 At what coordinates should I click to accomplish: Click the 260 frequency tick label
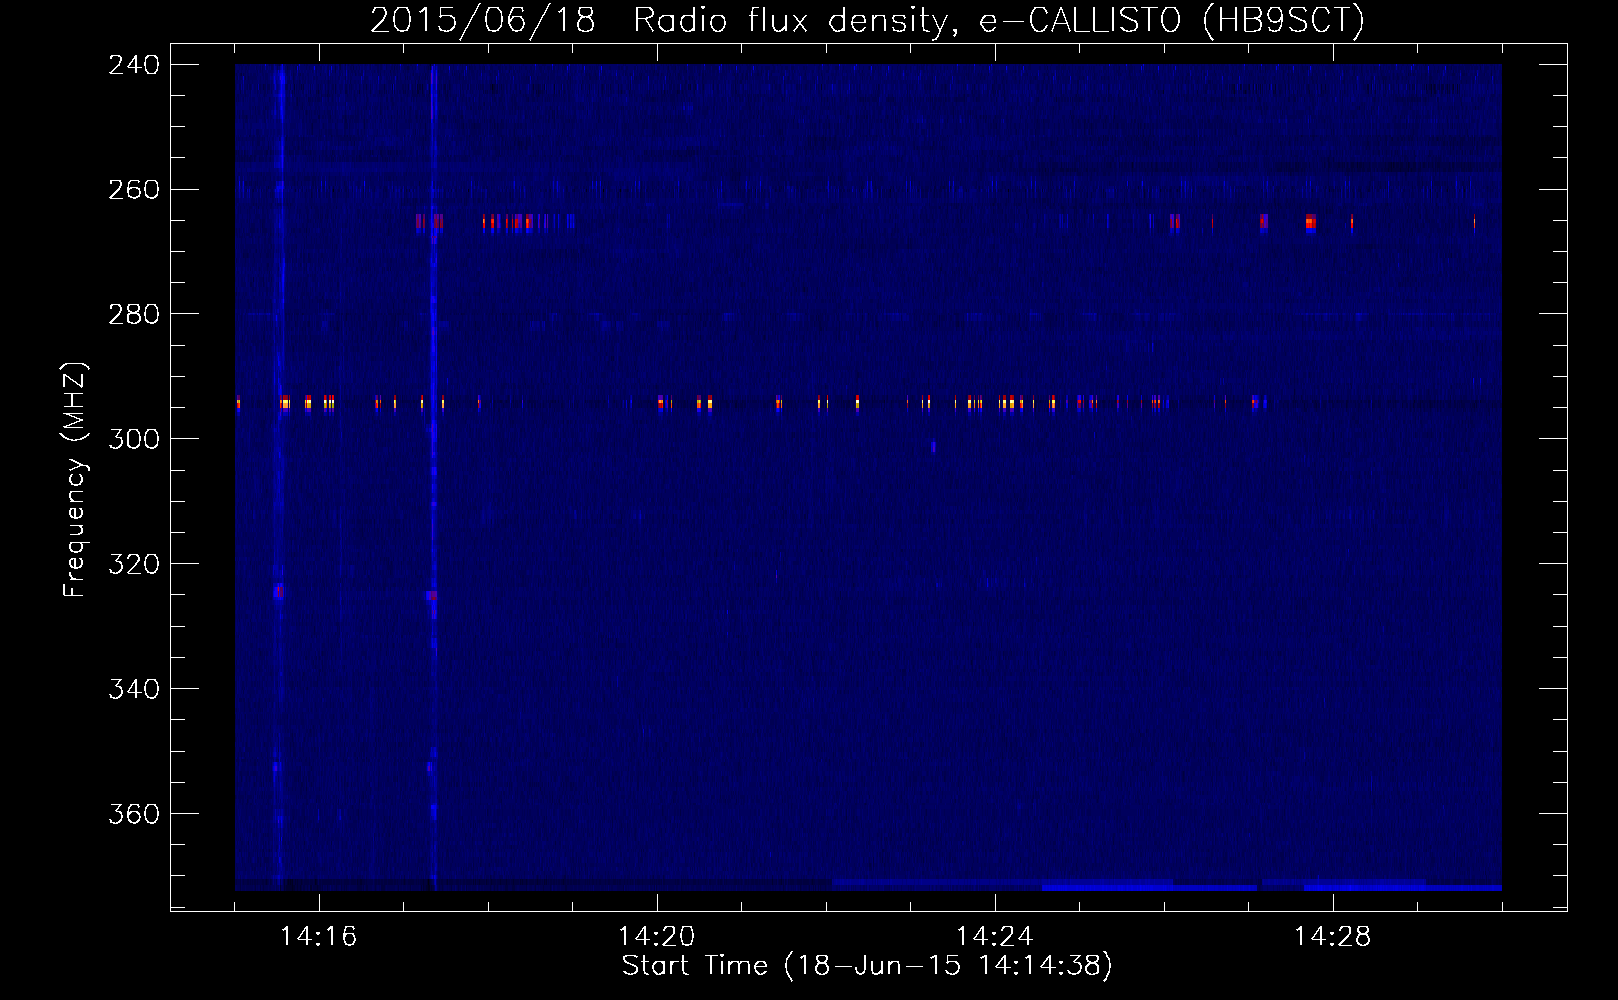(x=132, y=189)
